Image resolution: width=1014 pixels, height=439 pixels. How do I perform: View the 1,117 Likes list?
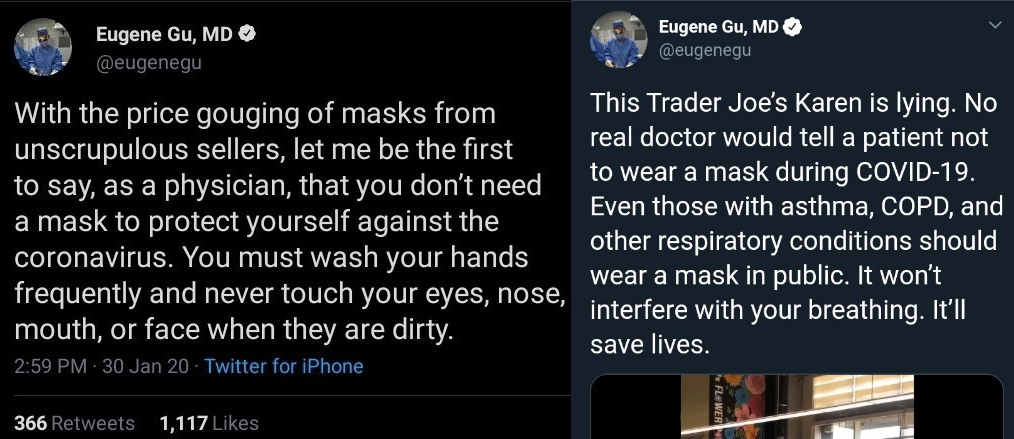(x=208, y=423)
